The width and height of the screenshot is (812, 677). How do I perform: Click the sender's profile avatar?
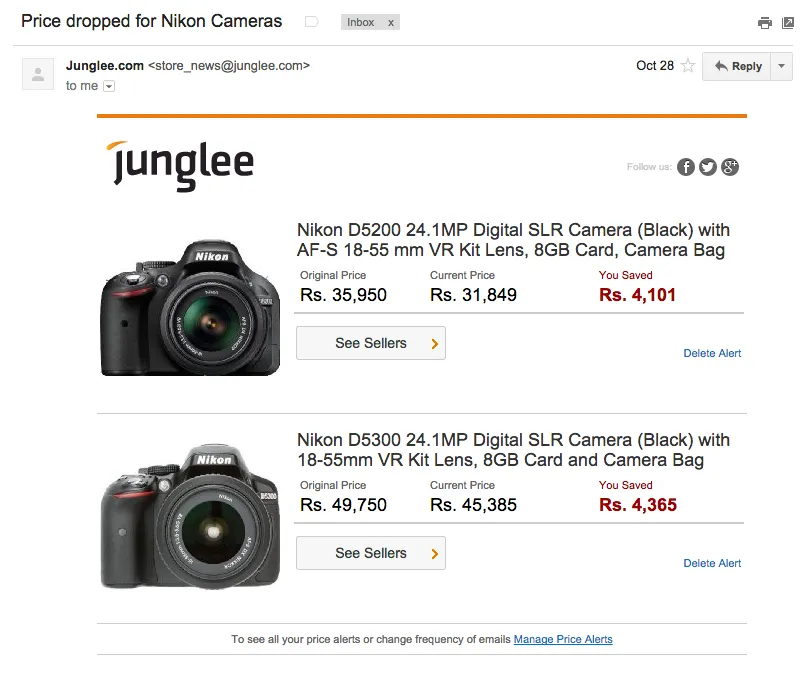coord(38,74)
